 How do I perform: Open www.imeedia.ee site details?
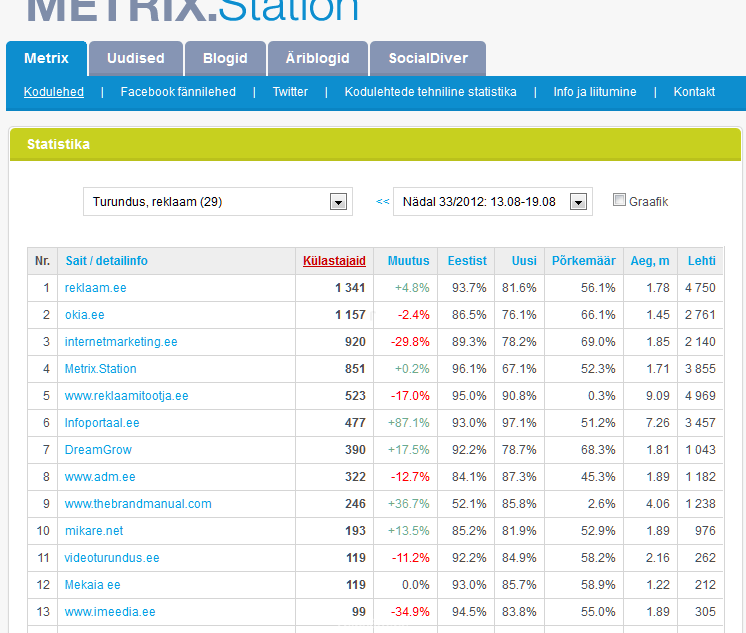[x=110, y=612]
